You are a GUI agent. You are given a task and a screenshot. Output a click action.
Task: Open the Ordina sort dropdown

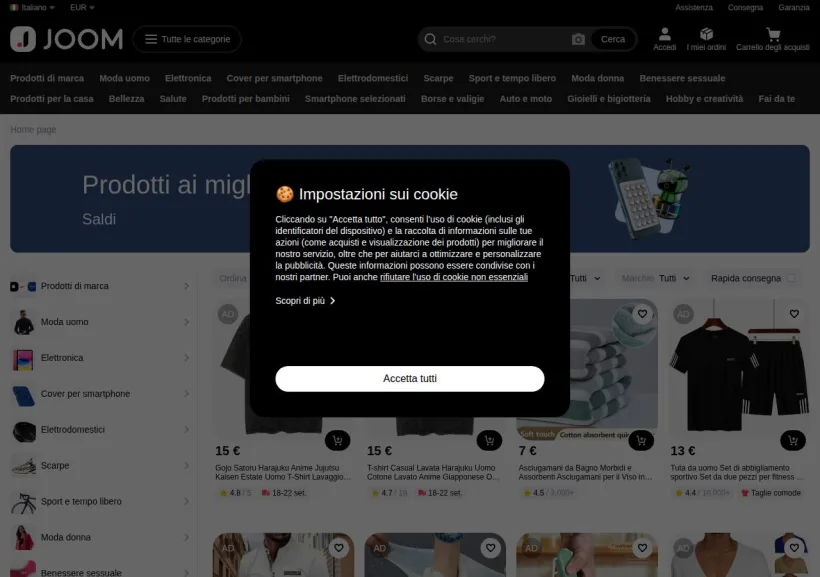click(233, 278)
